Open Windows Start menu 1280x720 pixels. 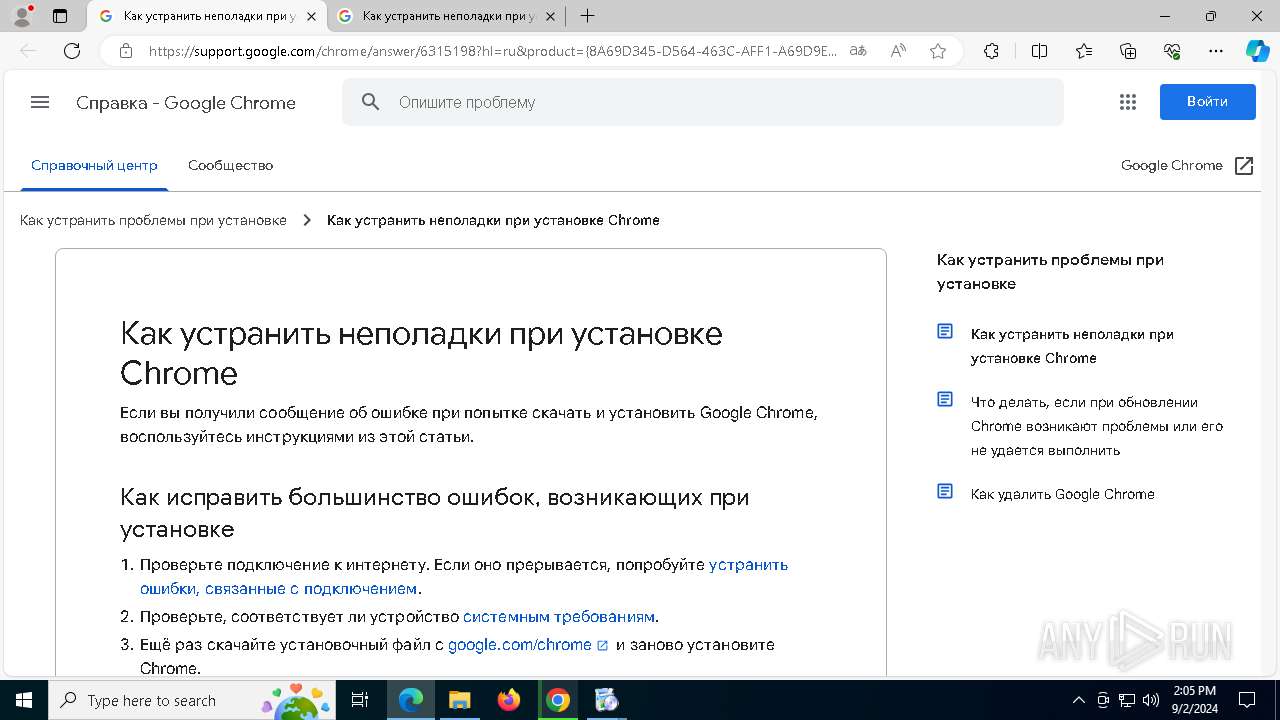pos(23,700)
